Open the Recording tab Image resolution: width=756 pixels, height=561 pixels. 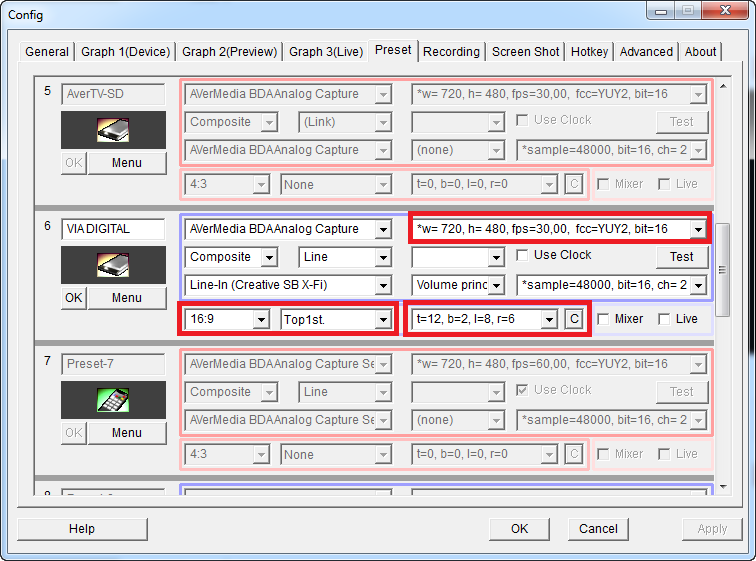(x=451, y=52)
